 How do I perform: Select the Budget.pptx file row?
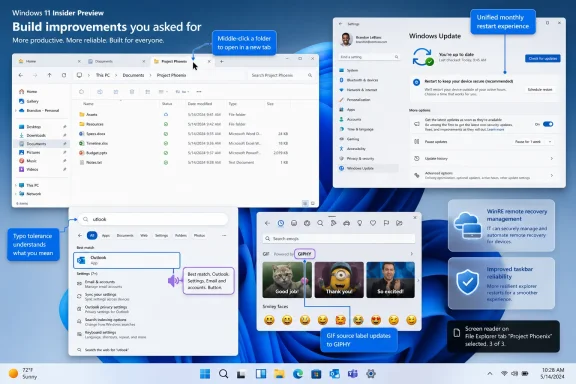(185, 153)
